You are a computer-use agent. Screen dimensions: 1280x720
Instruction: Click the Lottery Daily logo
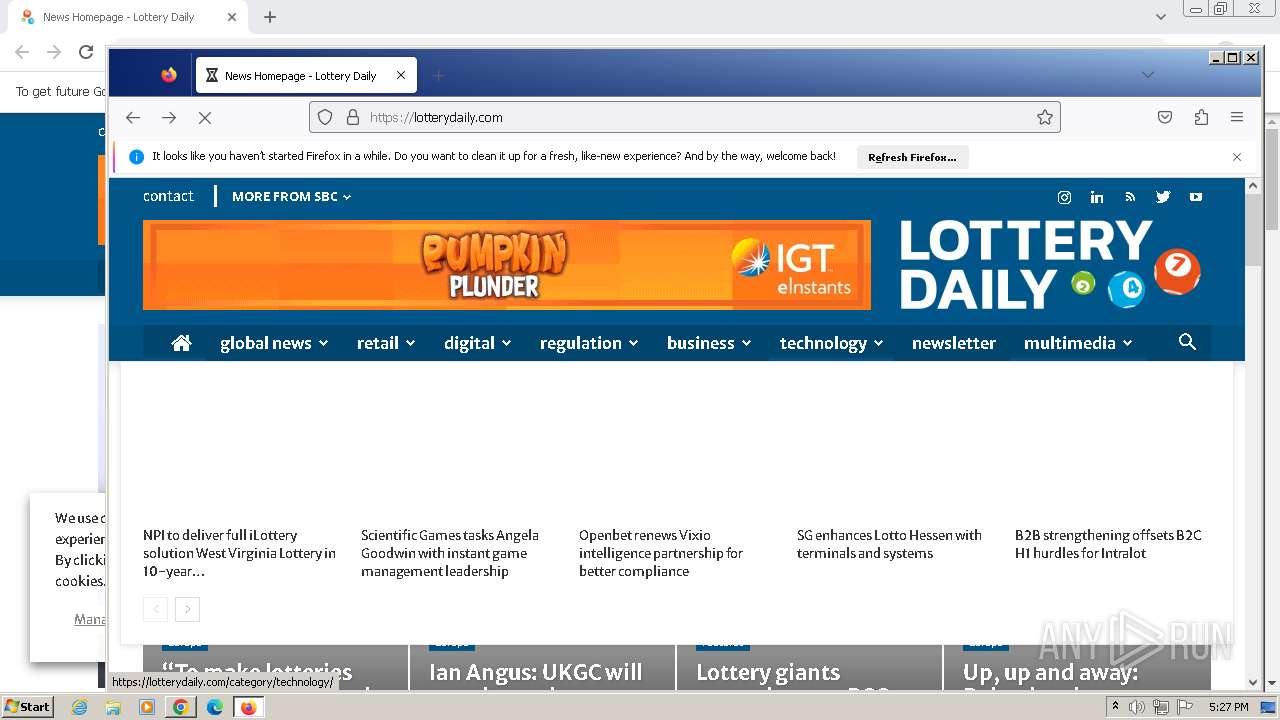click(x=1049, y=265)
